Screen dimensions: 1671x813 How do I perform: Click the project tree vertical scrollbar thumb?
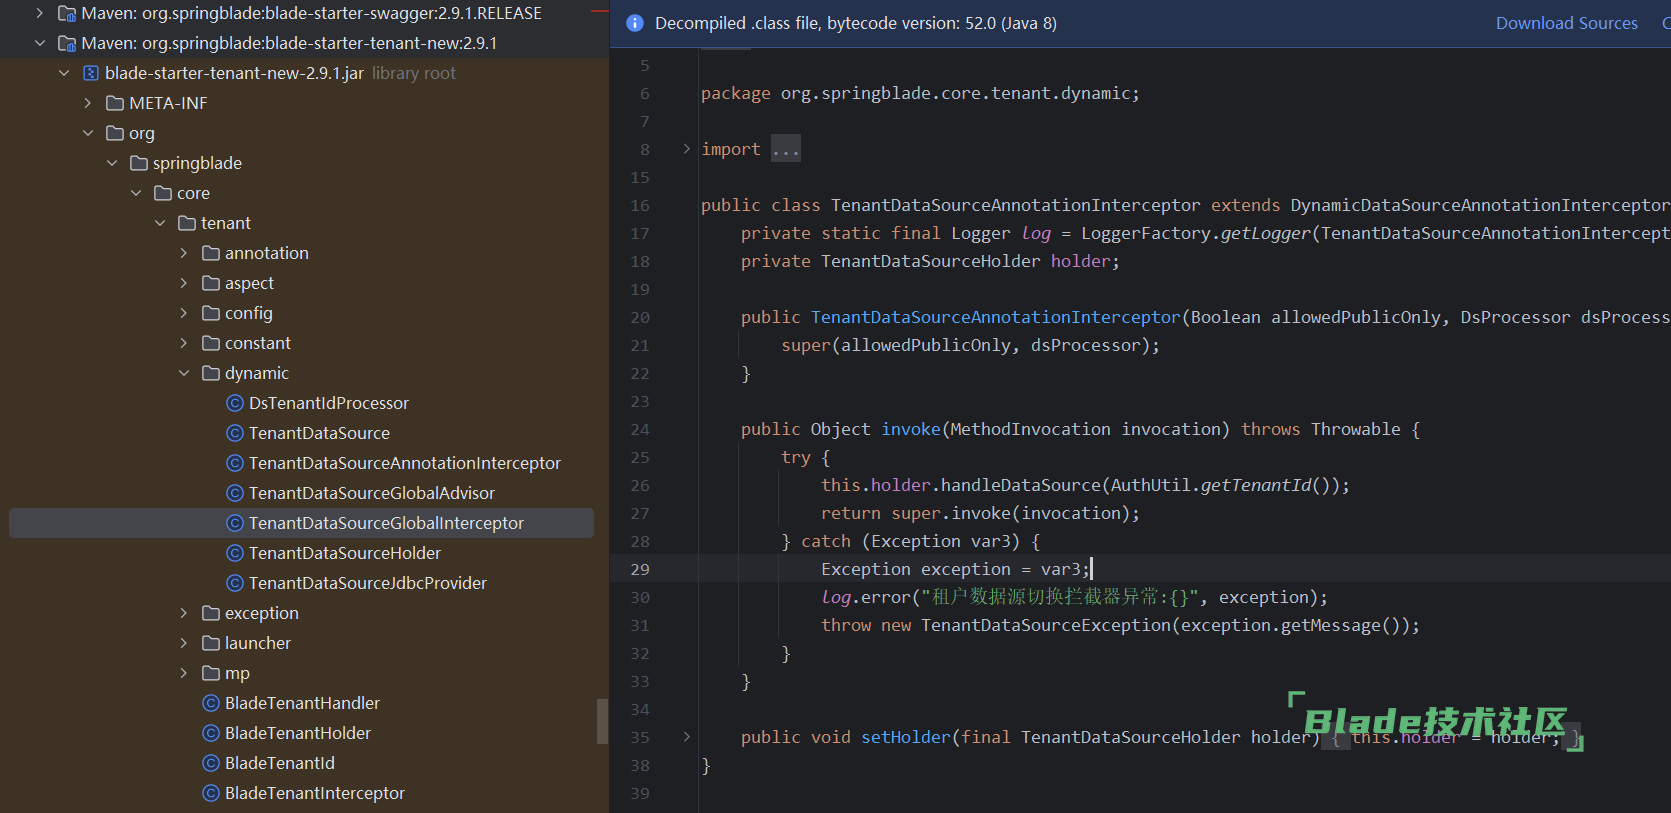click(x=602, y=721)
